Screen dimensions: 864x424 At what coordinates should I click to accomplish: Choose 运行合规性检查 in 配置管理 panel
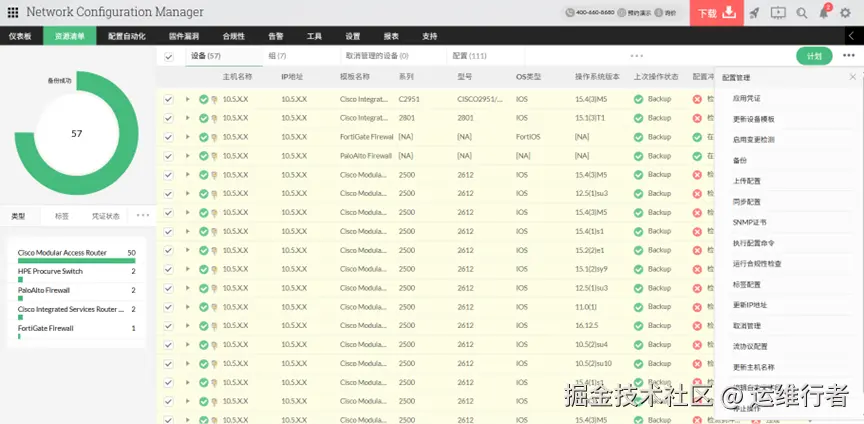(757, 264)
